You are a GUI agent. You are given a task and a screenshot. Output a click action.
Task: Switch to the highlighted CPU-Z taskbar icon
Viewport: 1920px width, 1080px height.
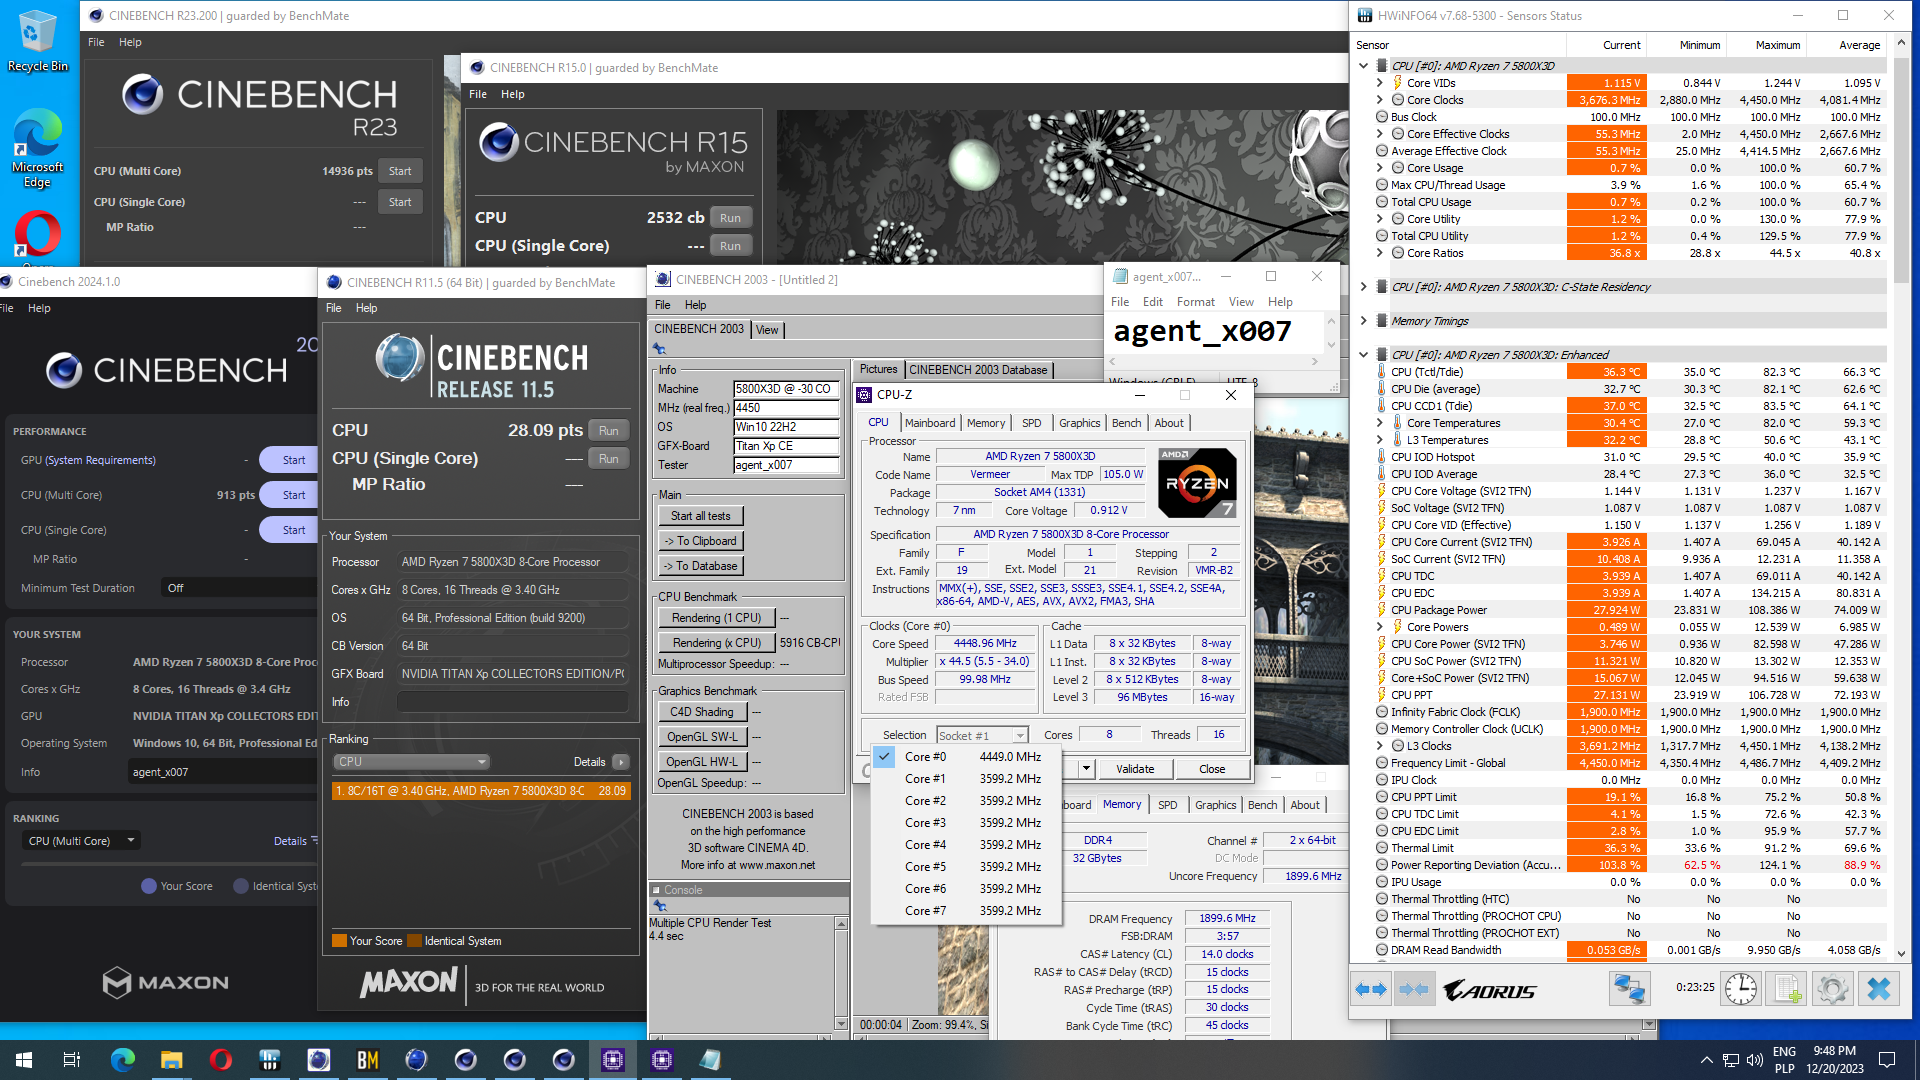[612, 1060]
